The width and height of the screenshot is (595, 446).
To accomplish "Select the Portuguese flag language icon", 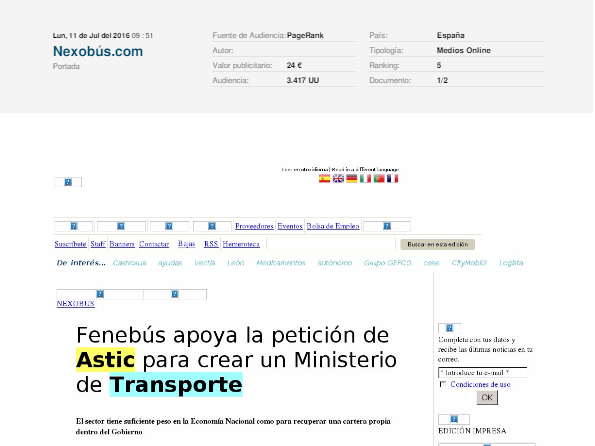I will 379,178.
